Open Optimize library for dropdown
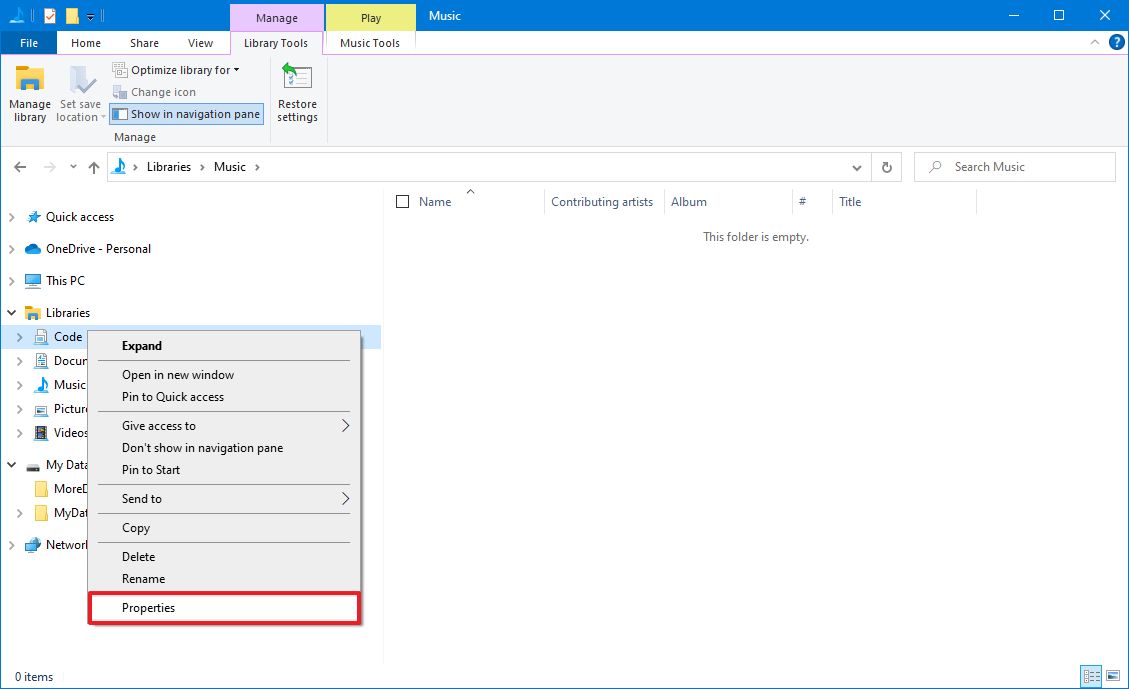This screenshot has height=689, width=1129. (176, 70)
